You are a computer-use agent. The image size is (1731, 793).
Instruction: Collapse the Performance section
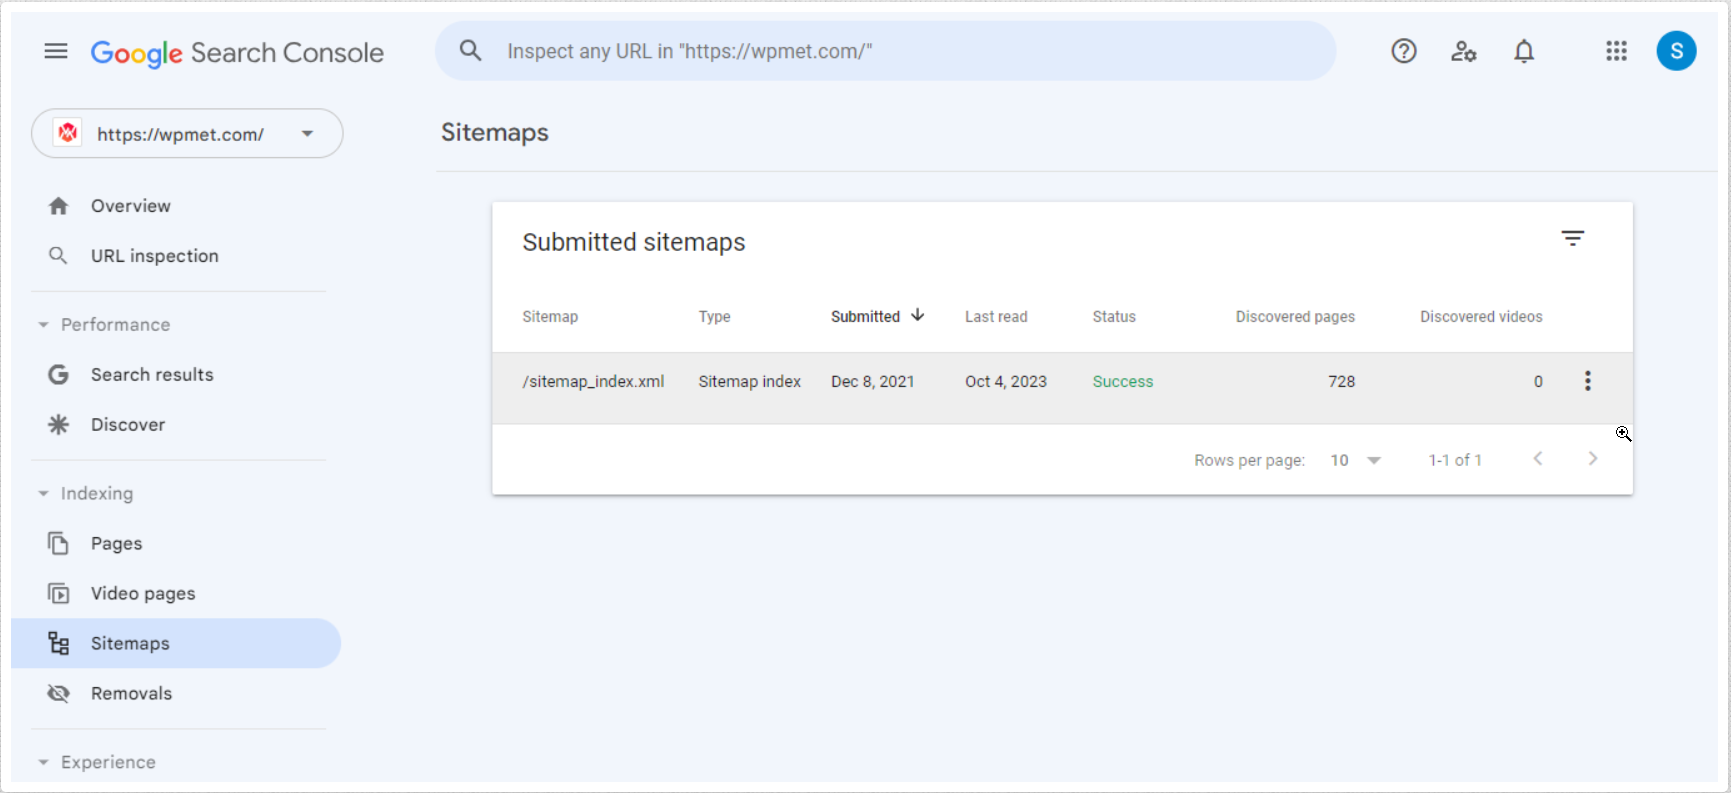coord(43,325)
